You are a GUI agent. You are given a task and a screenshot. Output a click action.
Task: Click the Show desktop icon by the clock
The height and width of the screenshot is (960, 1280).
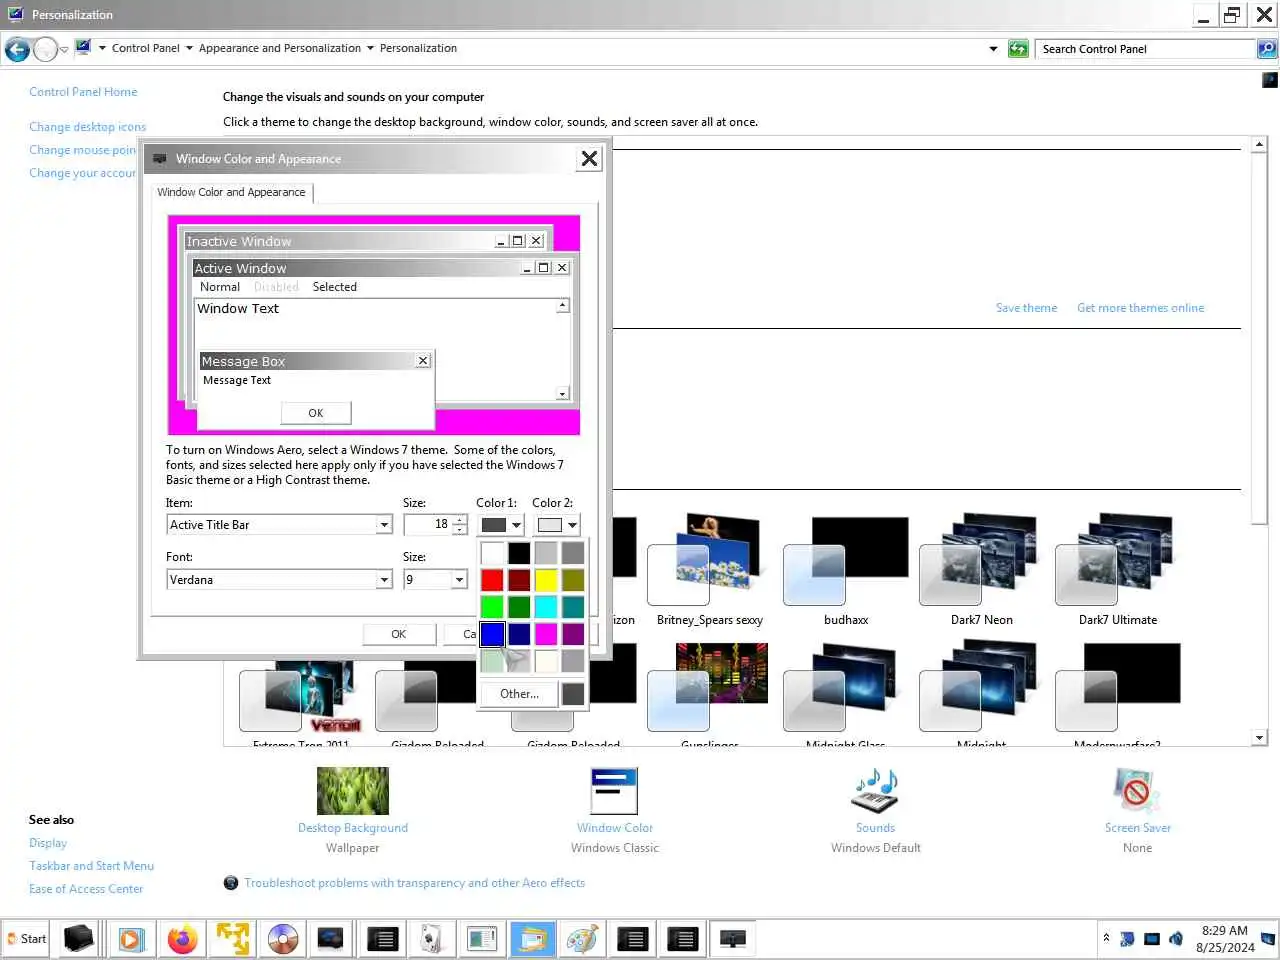[x=1268, y=939]
